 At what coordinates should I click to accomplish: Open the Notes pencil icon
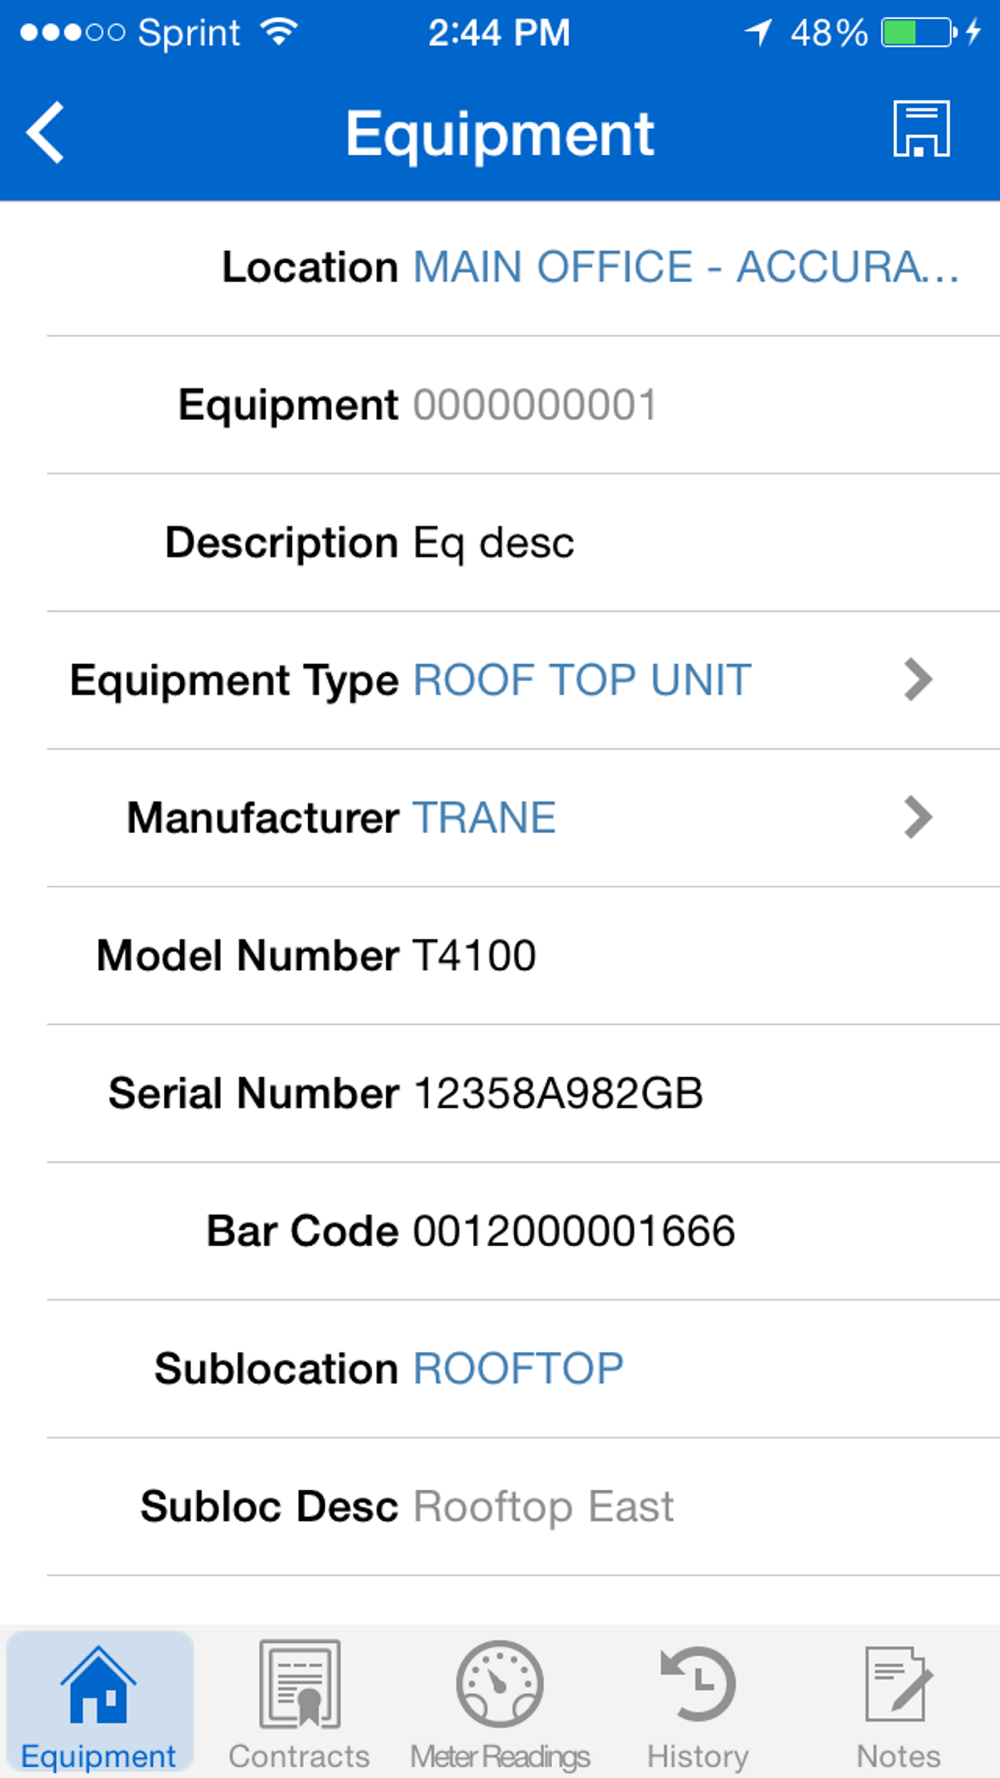pyautogui.click(x=898, y=1684)
